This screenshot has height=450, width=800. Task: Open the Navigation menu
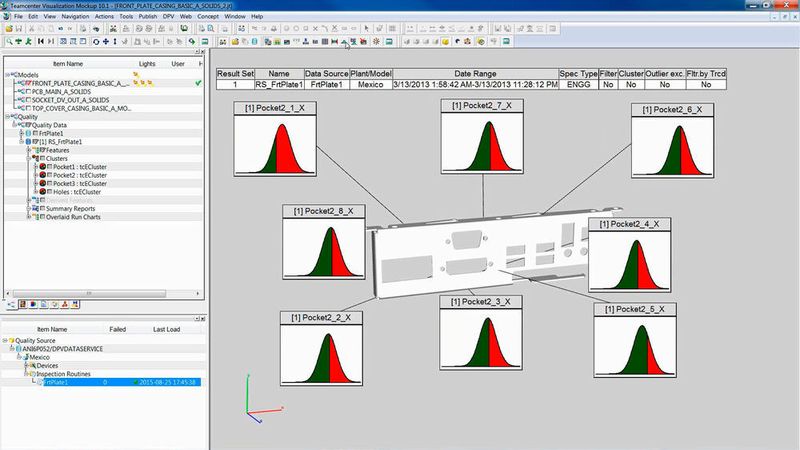coord(75,16)
